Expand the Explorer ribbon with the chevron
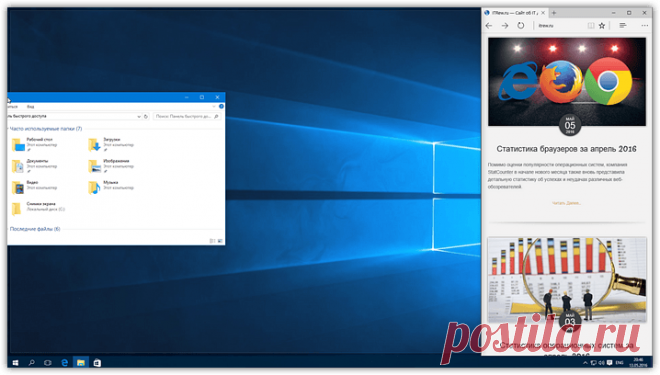The width and height of the screenshot is (660, 375). (214, 106)
